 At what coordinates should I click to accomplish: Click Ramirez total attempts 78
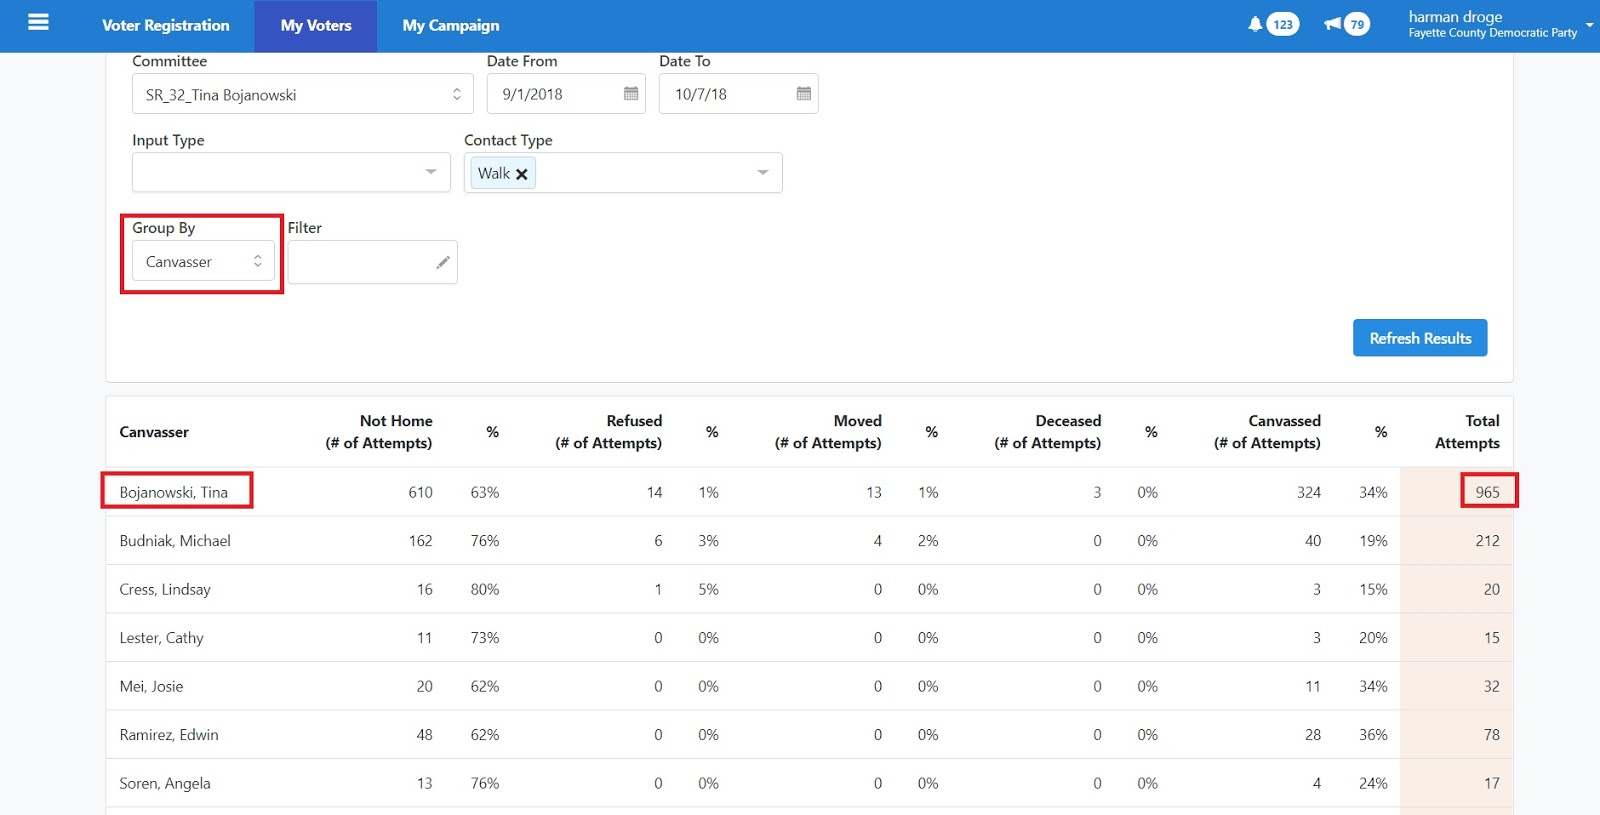pyautogui.click(x=1491, y=735)
